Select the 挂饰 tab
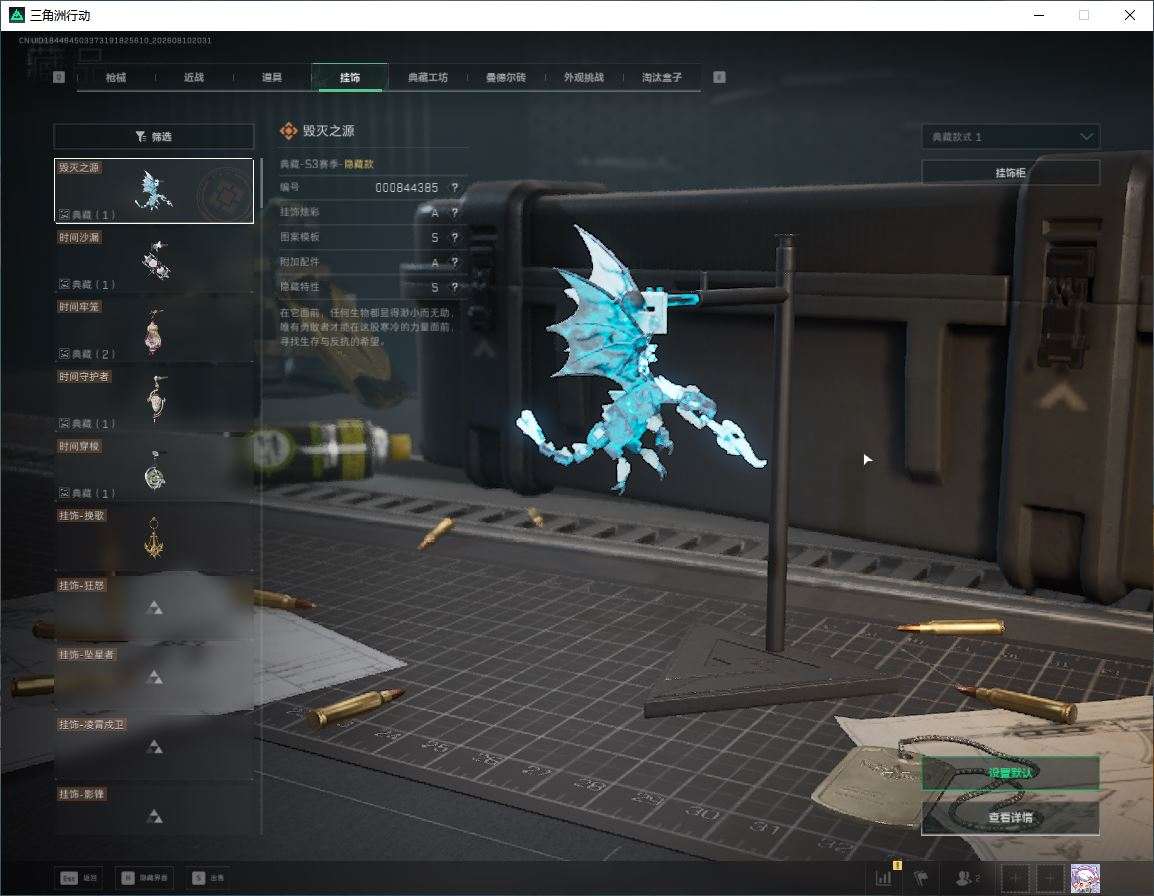This screenshot has width=1154, height=896. point(350,77)
